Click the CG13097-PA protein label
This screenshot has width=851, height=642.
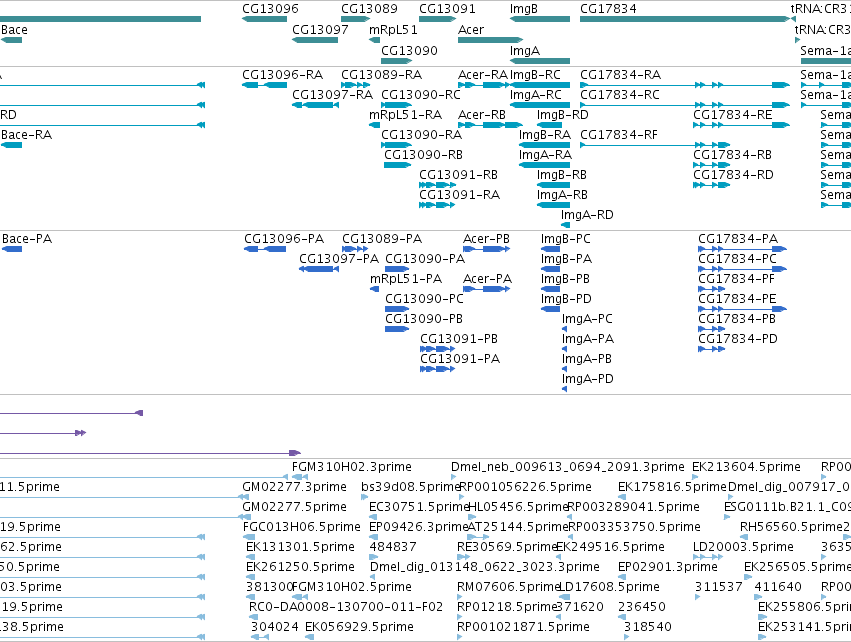point(339,259)
